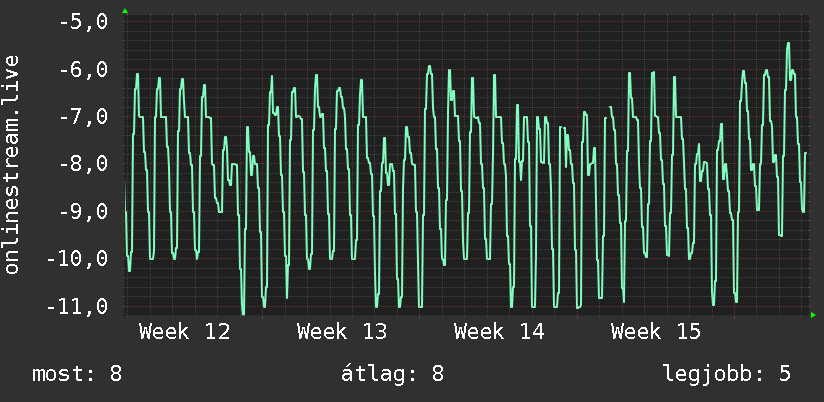The image size is (824, 402).
Task: Click the '-11,0' y-axis value
Action: point(78,306)
